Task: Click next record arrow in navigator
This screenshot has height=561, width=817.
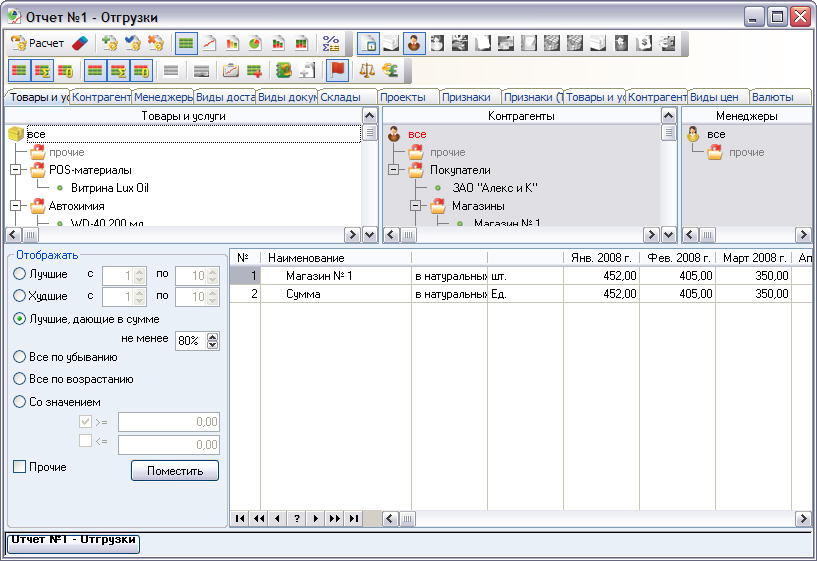Action: tap(315, 518)
